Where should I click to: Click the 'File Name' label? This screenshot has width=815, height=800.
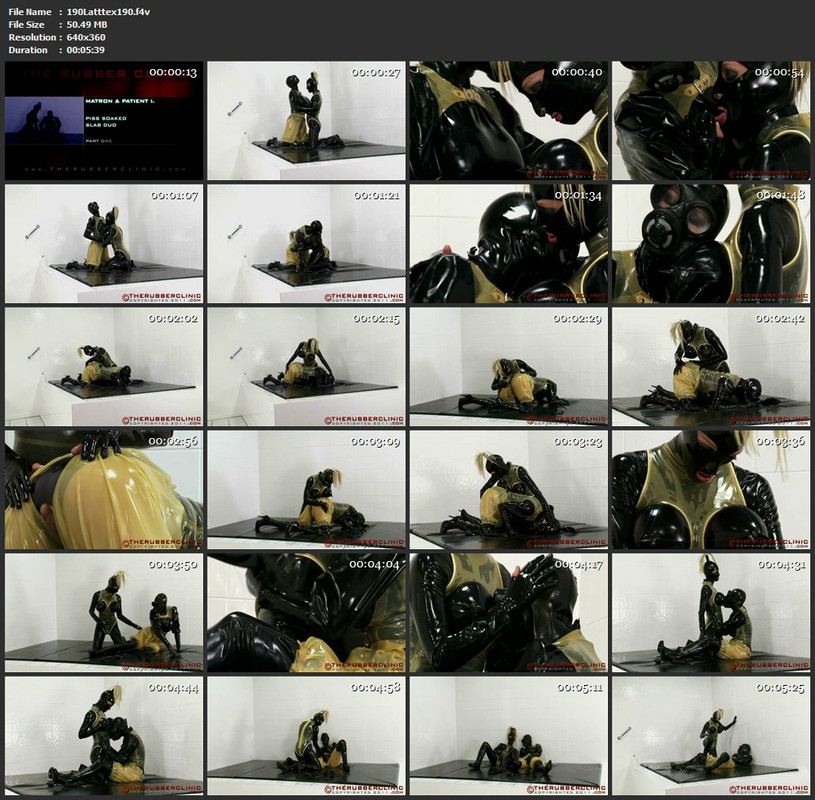point(30,12)
